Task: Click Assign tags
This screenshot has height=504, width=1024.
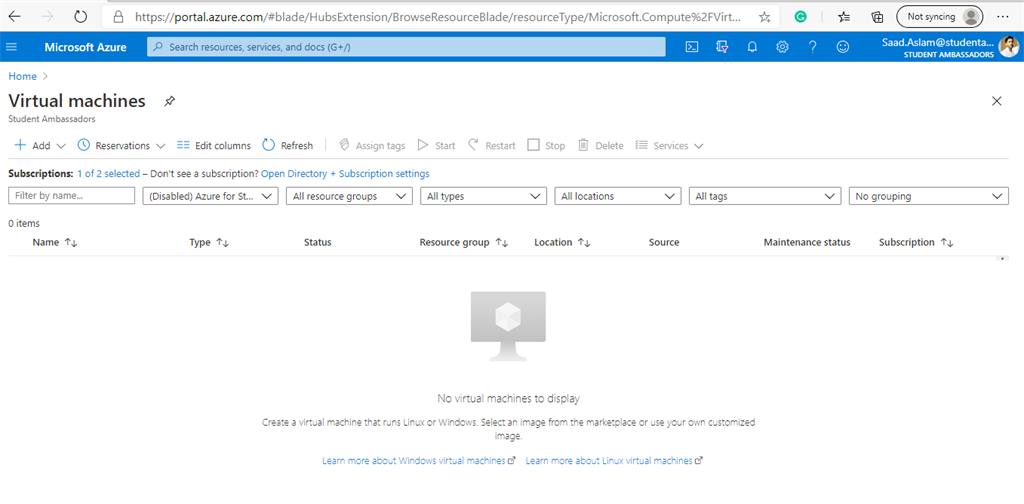Action: click(x=372, y=146)
